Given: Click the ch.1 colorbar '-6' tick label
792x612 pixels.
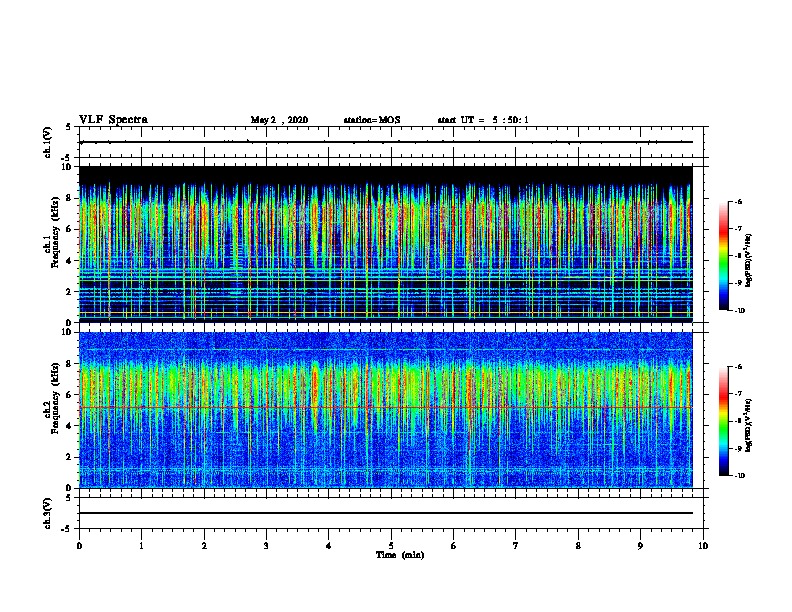Looking at the screenshot, I should pyautogui.click(x=738, y=201).
